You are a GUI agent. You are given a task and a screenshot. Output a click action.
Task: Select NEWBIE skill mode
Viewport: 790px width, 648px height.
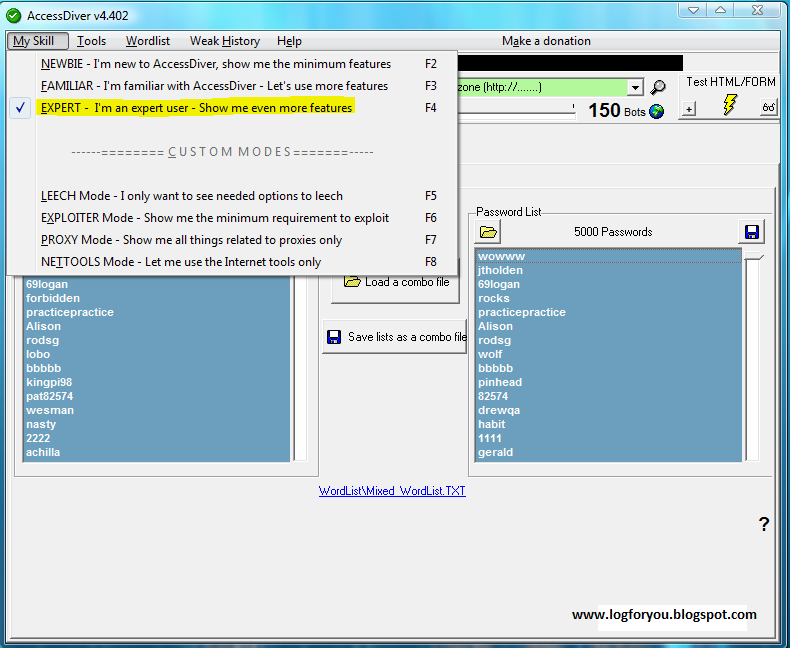tap(232, 64)
